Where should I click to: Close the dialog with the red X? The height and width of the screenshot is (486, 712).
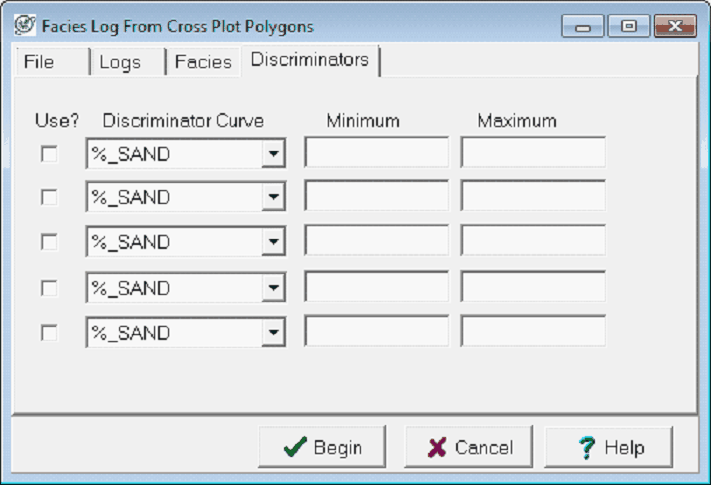676,26
